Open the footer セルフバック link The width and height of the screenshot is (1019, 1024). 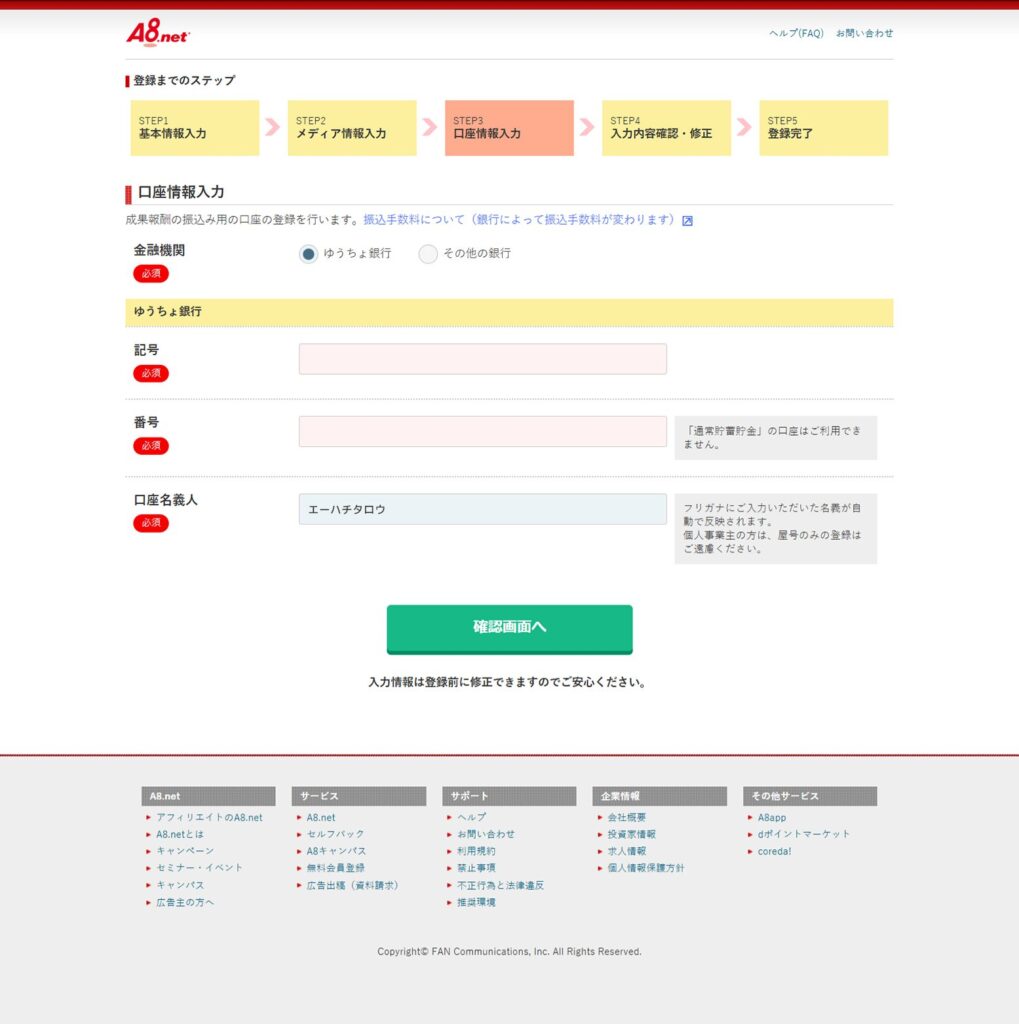click(335, 834)
